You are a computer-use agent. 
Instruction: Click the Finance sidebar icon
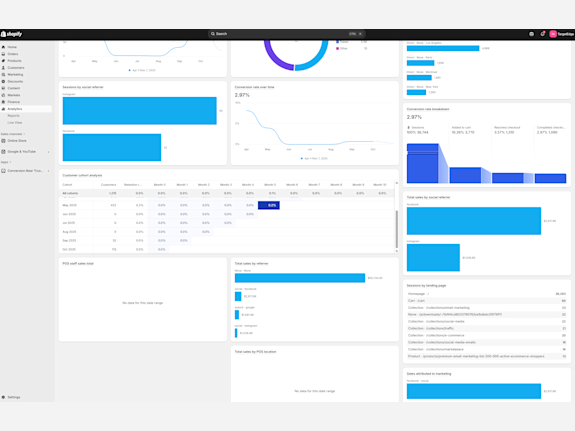pos(3,102)
